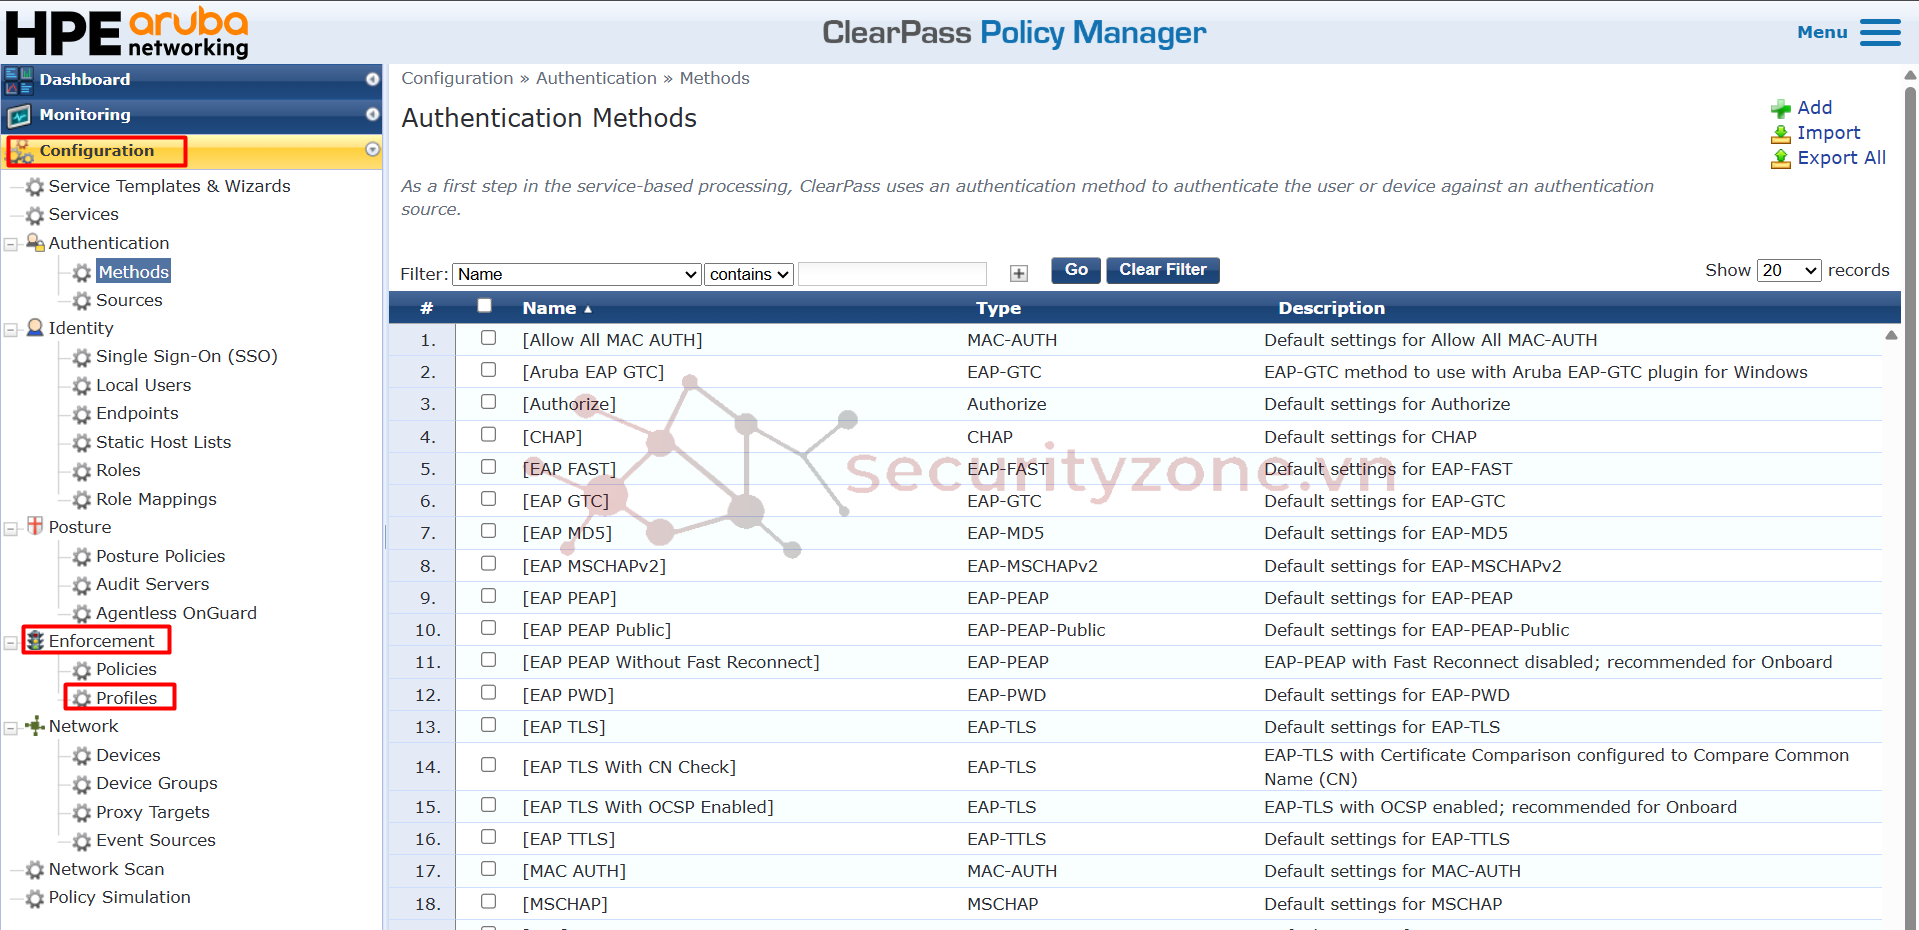Click the Network topology icon in tree
1919x930 pixels.
point(35,726)
